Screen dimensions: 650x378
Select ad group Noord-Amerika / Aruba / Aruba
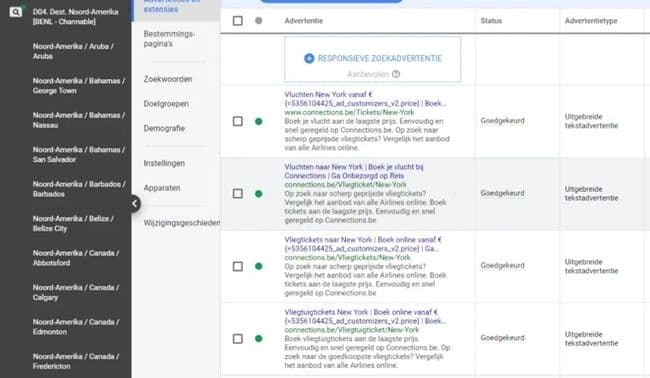73,51
